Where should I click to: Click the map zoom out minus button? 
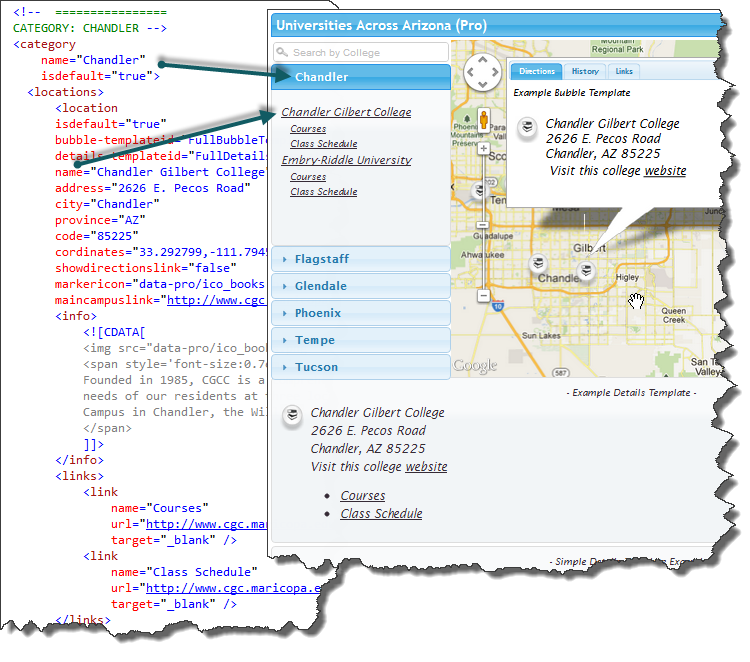tap(484, 296)
